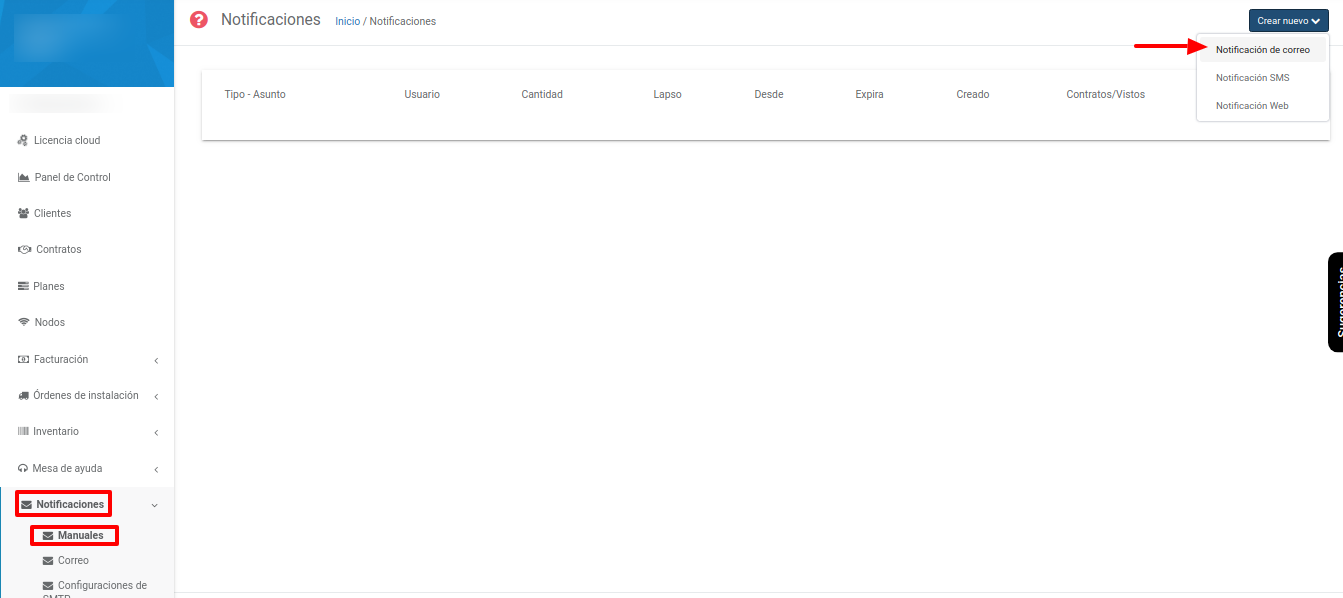Click the Mesa de ayuda headset icon
The width and height of the screenshot is (1343, 598).
coord(23,468)
